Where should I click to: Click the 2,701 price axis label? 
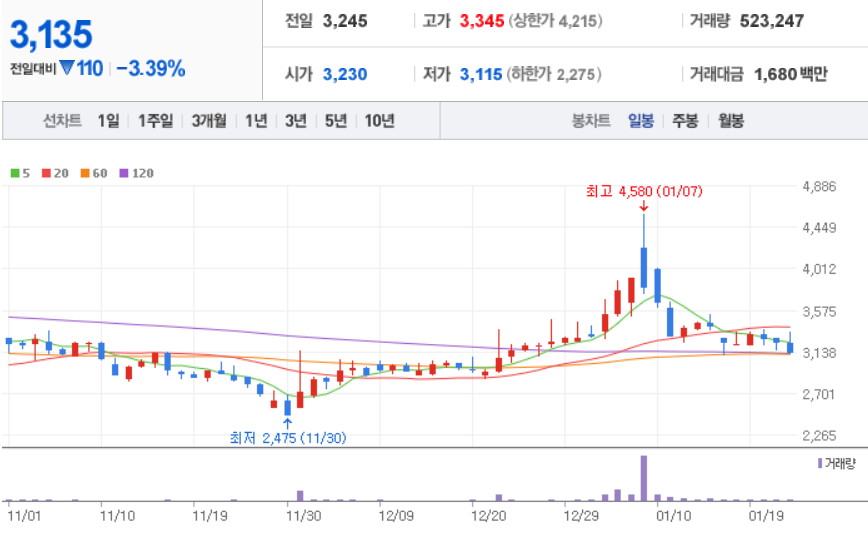(x=819, y=394)
